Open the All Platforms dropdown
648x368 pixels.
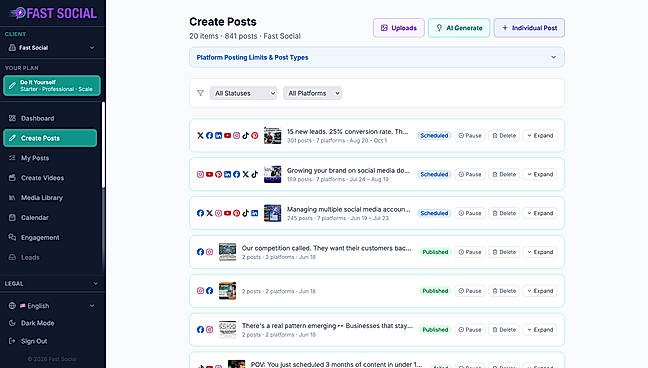[x=312, y=93]
